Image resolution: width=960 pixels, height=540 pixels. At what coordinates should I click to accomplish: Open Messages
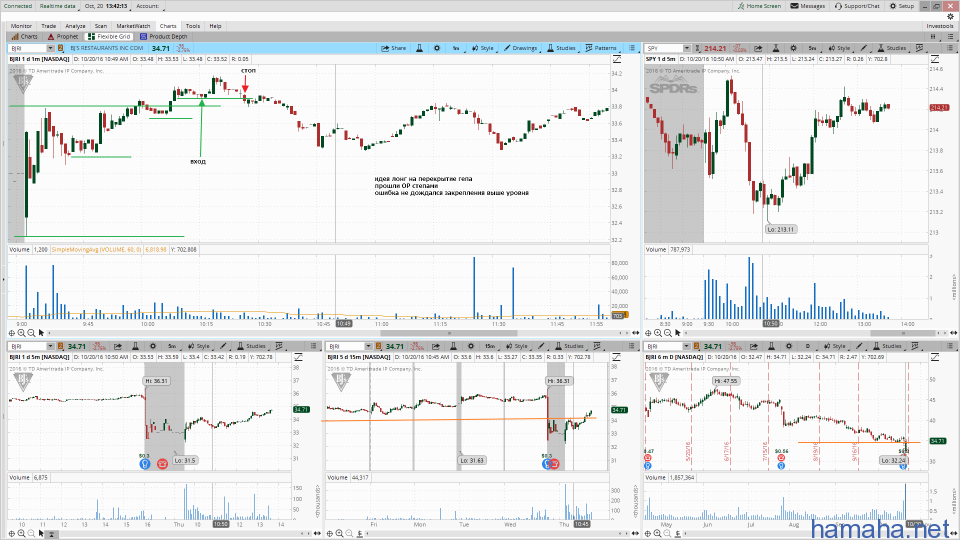coord(808,6)
